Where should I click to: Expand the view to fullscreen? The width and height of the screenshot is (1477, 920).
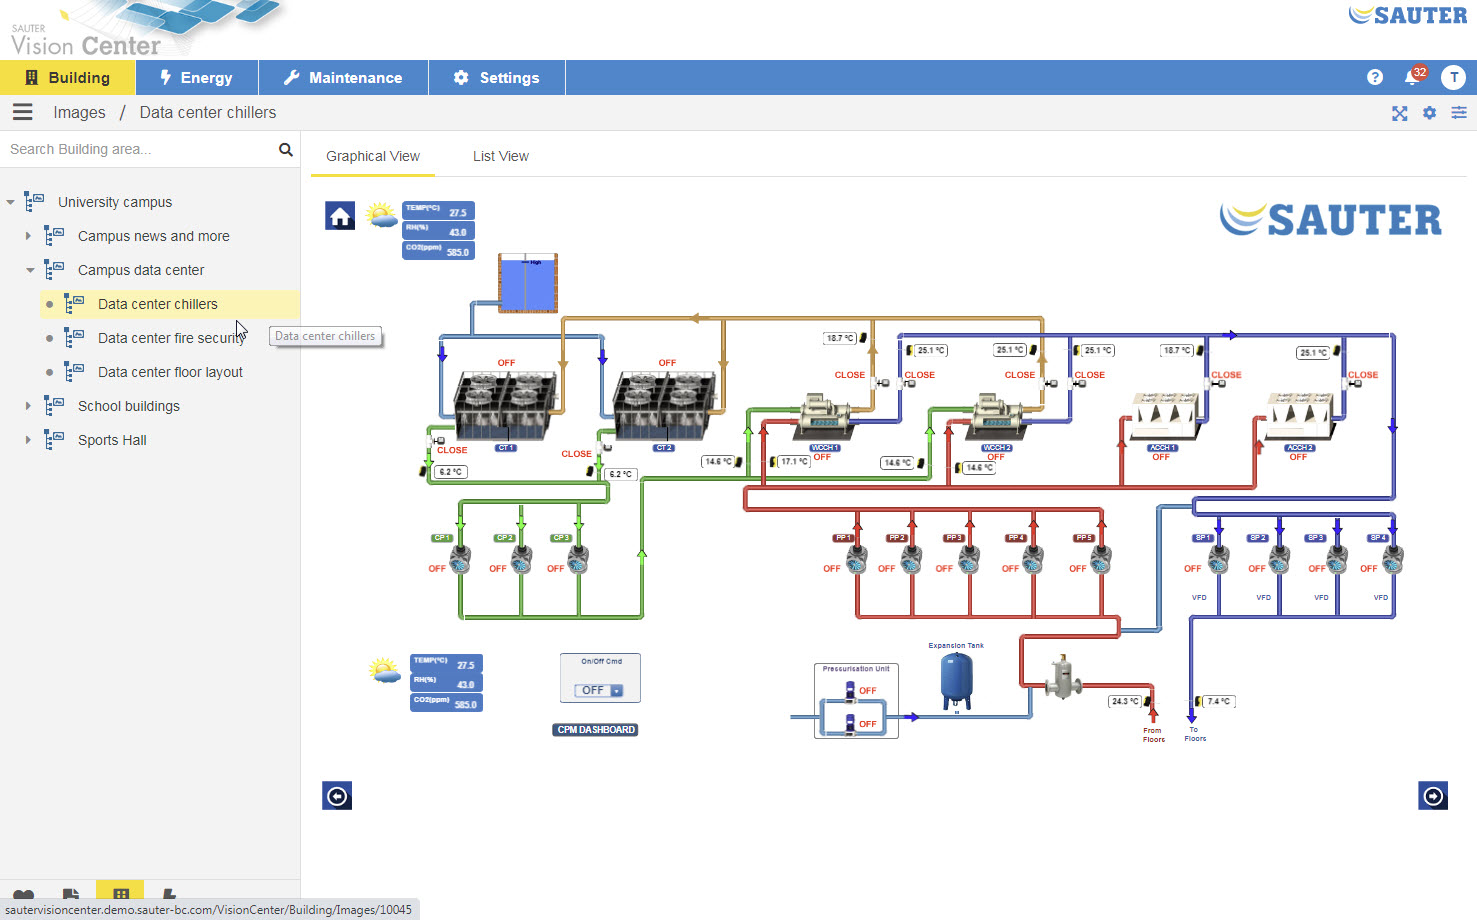1399,113
